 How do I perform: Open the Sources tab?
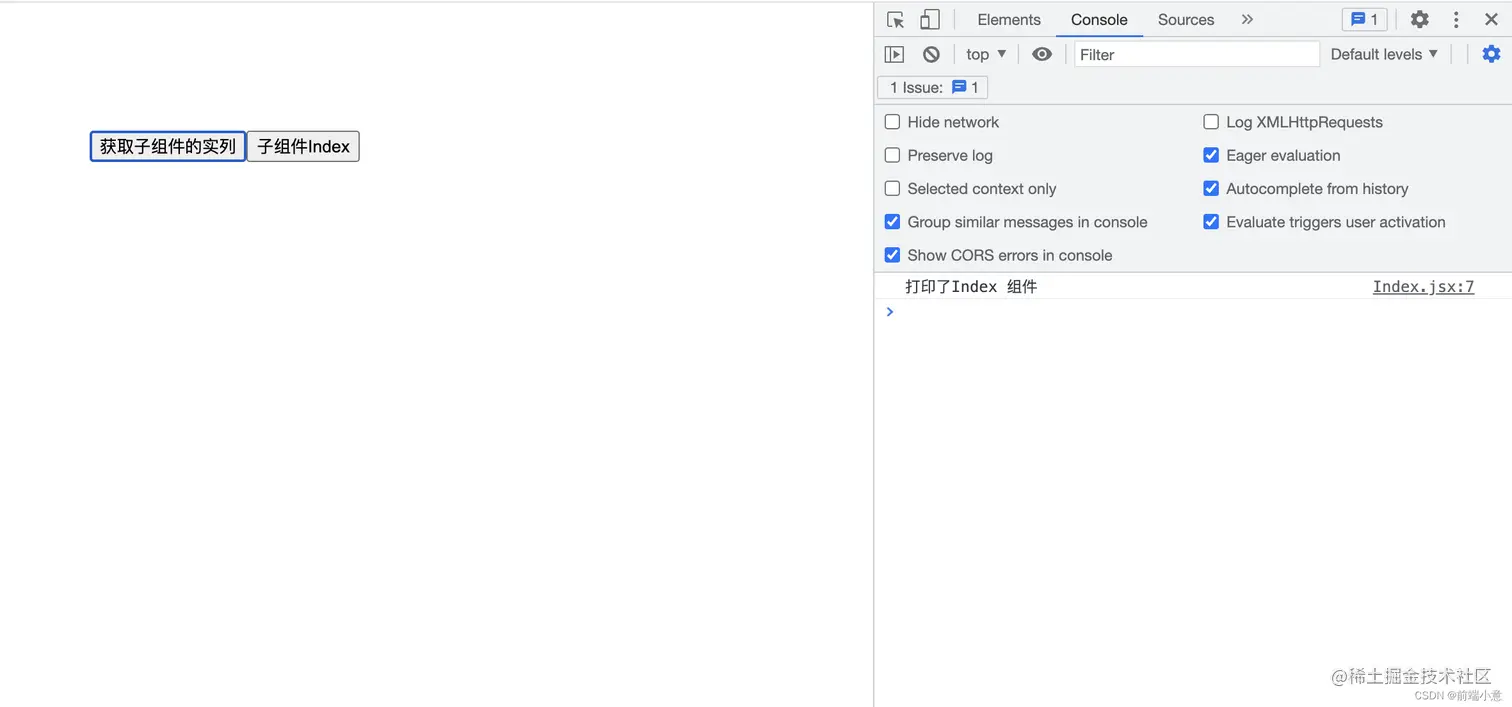point(1186,20)
